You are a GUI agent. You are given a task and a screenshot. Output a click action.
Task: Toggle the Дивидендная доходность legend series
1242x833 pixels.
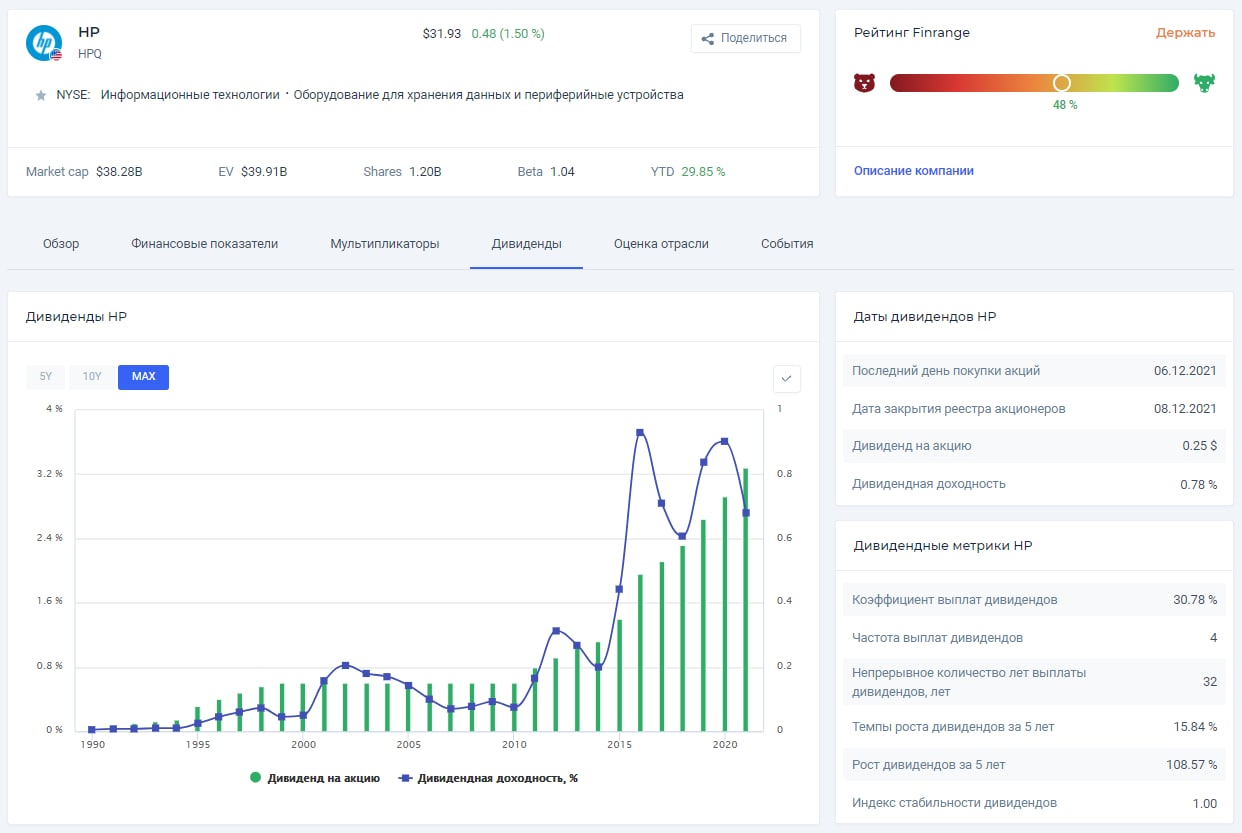(488, 778)
